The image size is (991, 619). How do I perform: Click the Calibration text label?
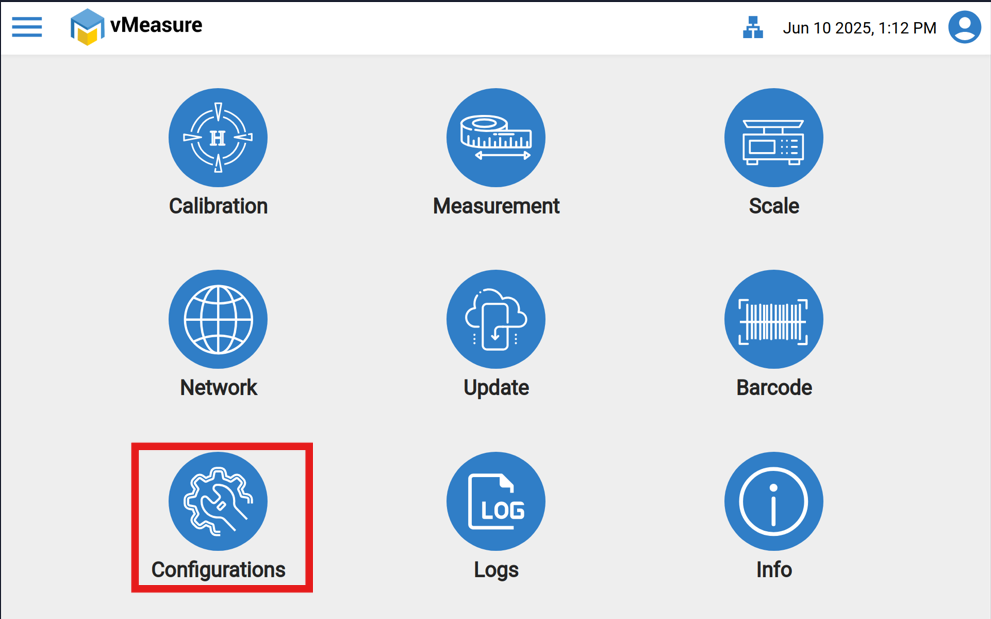coord(218,206)
